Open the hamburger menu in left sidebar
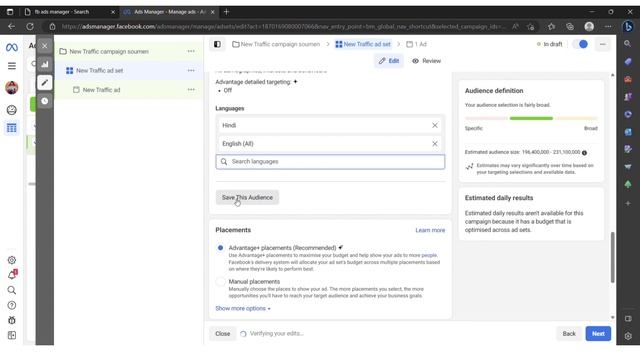The image size is (640, 360). click(12, 66)
